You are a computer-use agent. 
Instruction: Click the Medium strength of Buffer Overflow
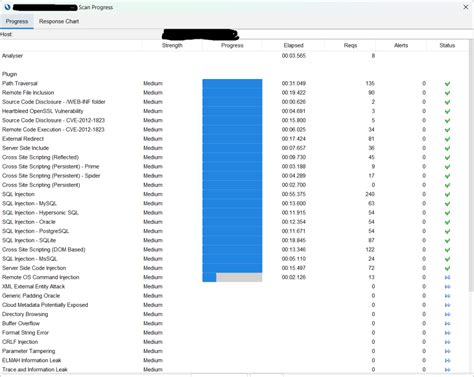click(153, 323)
